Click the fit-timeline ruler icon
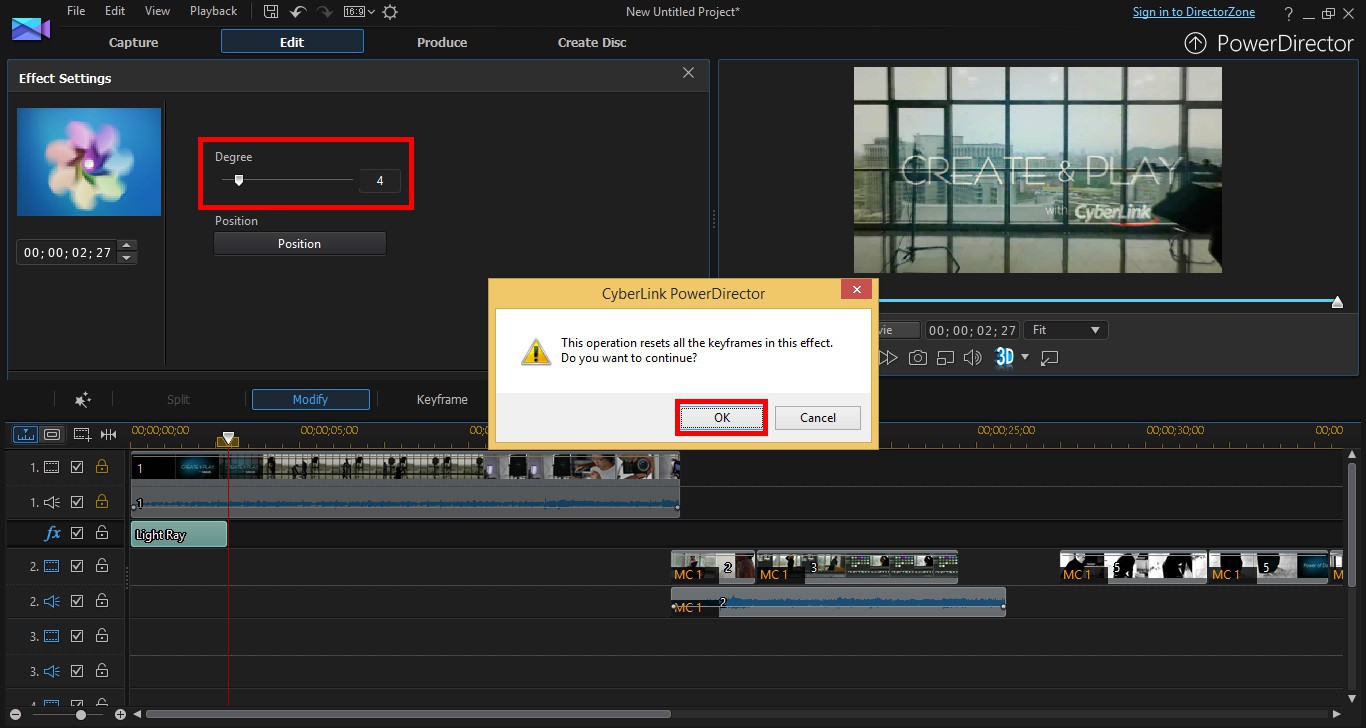Screen dimensions: 1366x728 tap(108, 434)
